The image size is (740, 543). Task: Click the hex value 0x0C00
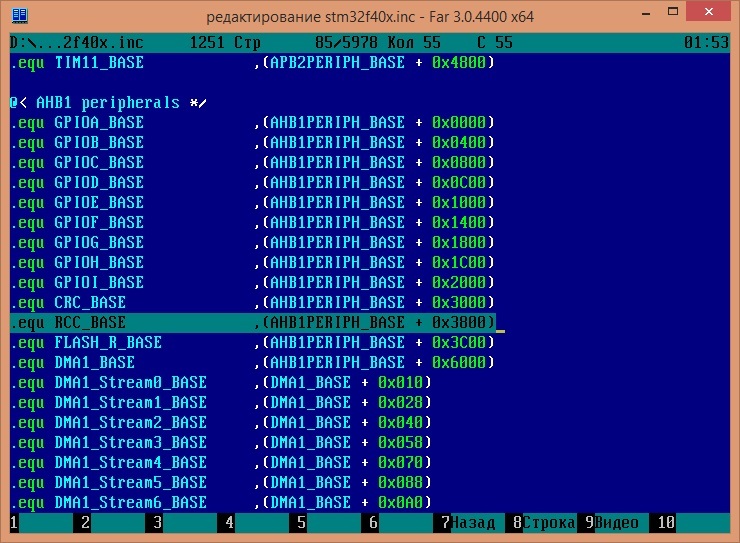[x=459, y=183]
